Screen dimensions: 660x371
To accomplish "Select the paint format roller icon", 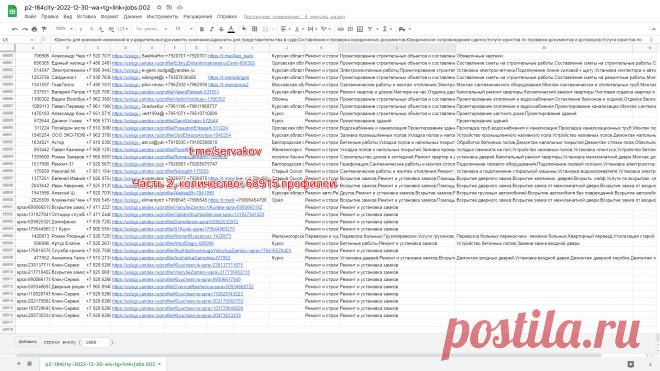I will [x=44, y=29].
